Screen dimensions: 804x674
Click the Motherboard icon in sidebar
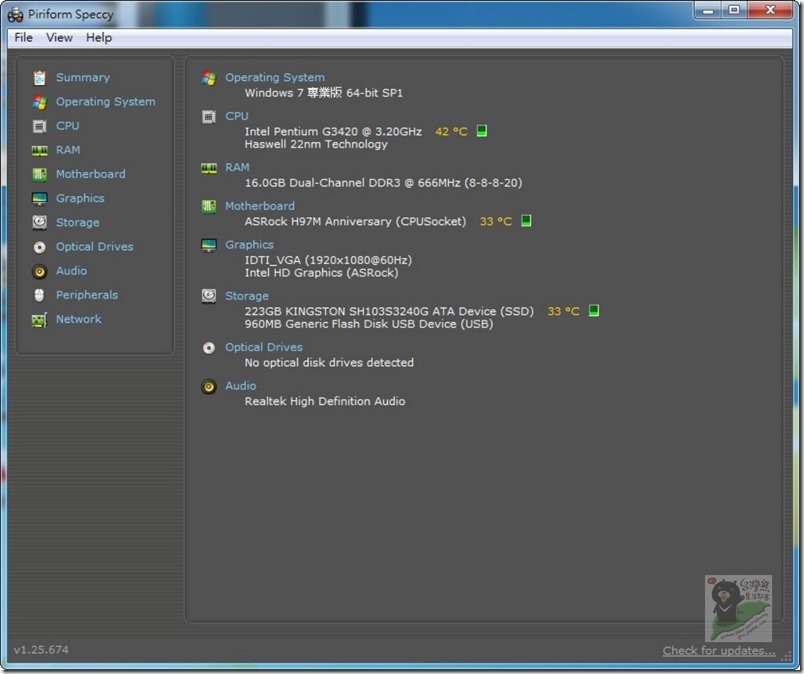pyautogui.click(x=39, y=174)
